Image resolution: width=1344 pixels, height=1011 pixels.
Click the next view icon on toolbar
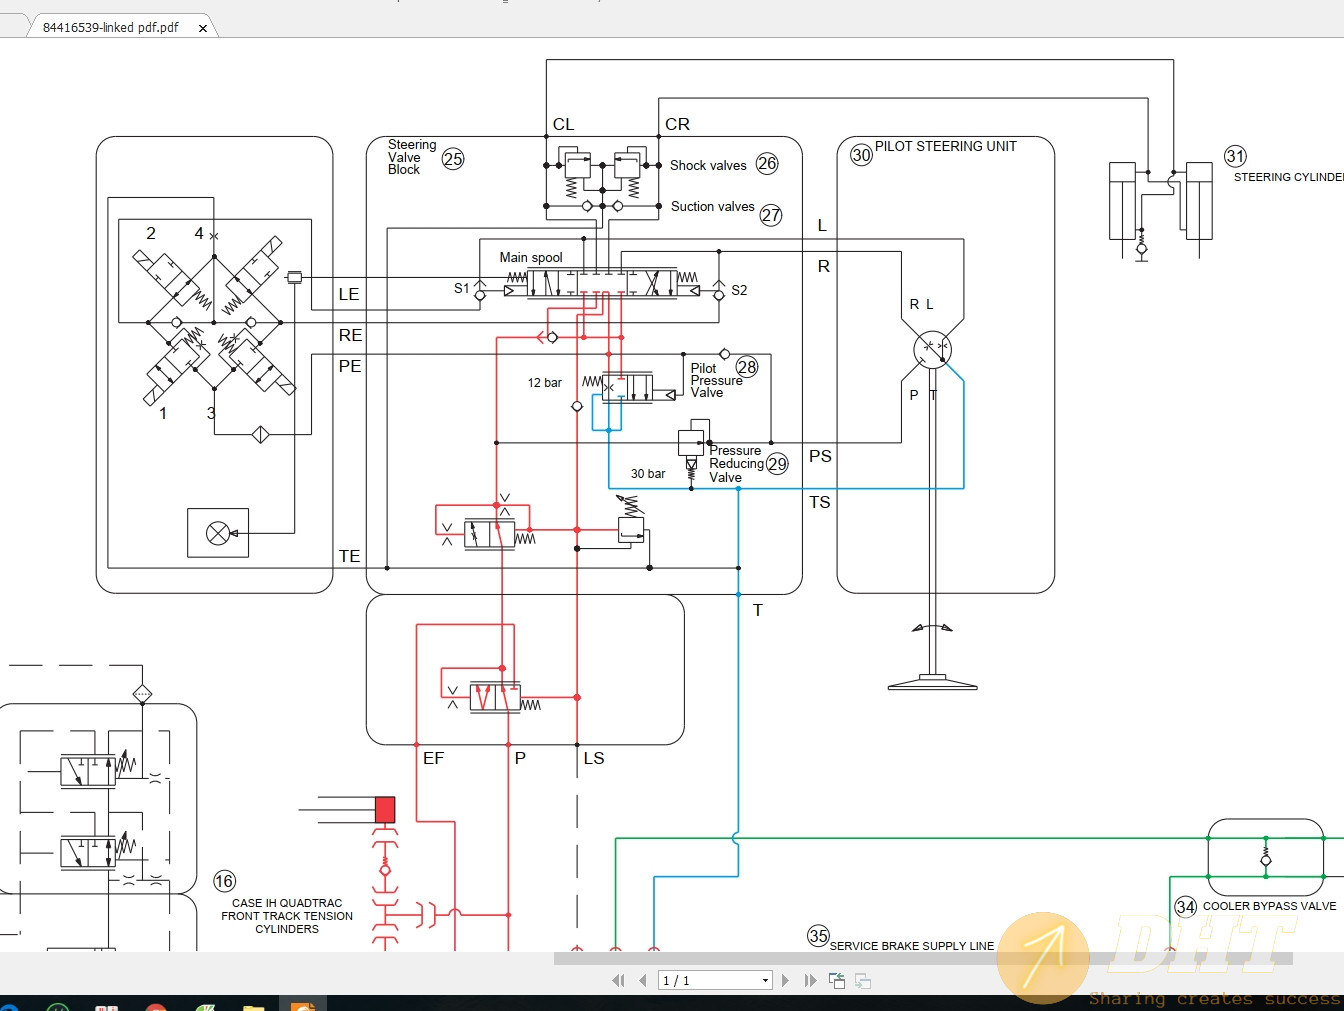(x=862, y=981)
